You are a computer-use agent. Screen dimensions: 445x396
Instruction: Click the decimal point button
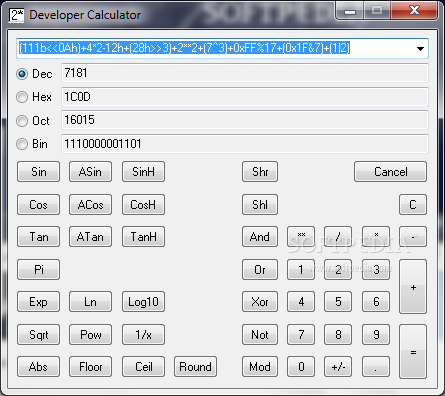376,367
